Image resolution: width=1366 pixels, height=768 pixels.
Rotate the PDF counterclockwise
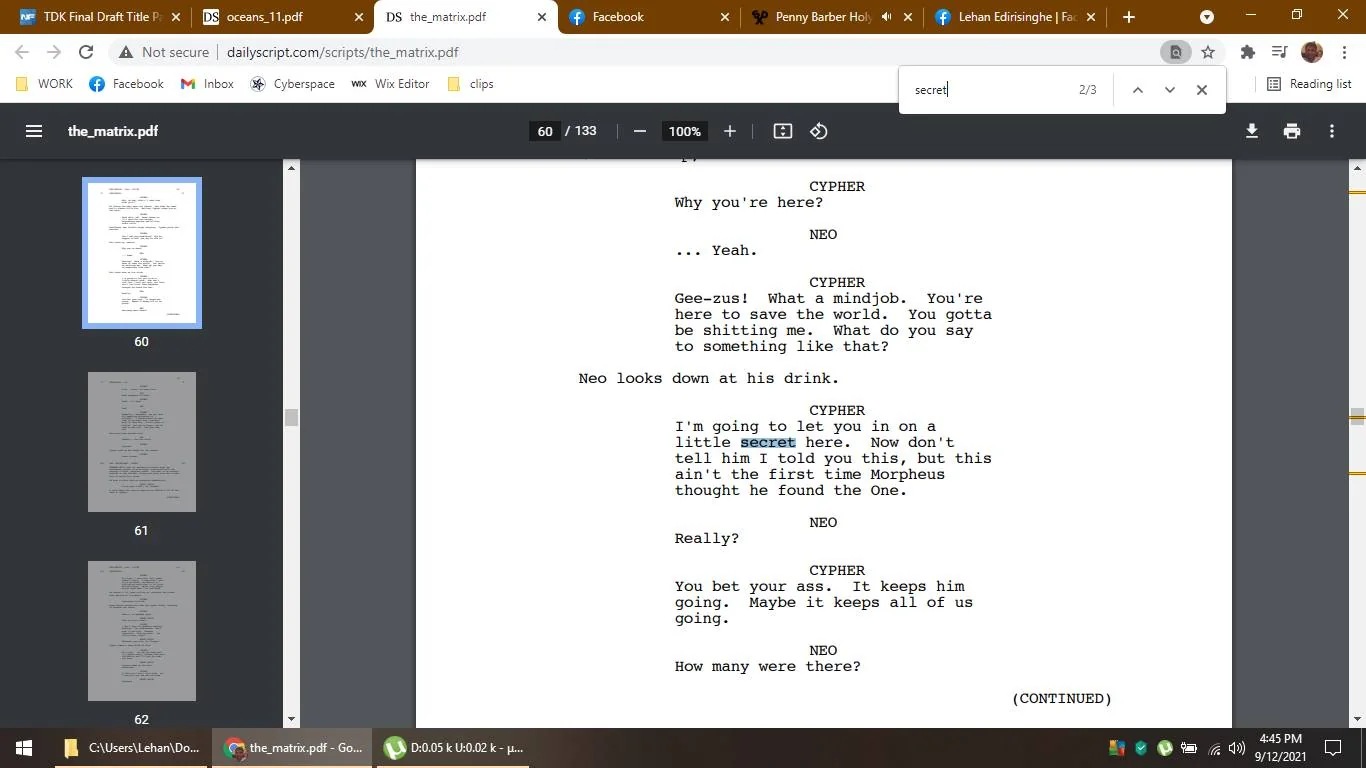[819, 131]
